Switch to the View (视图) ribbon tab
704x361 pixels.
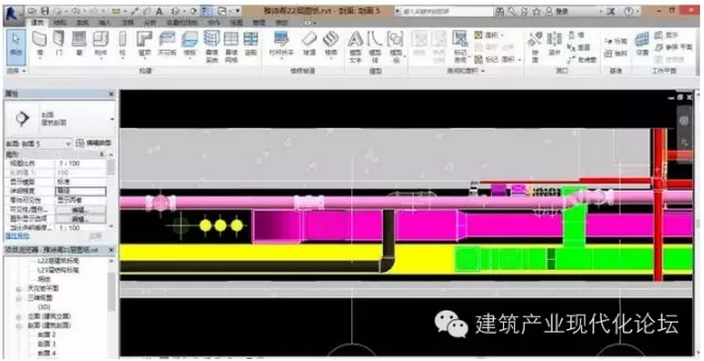pyautogui.click(x=237, y=22)
